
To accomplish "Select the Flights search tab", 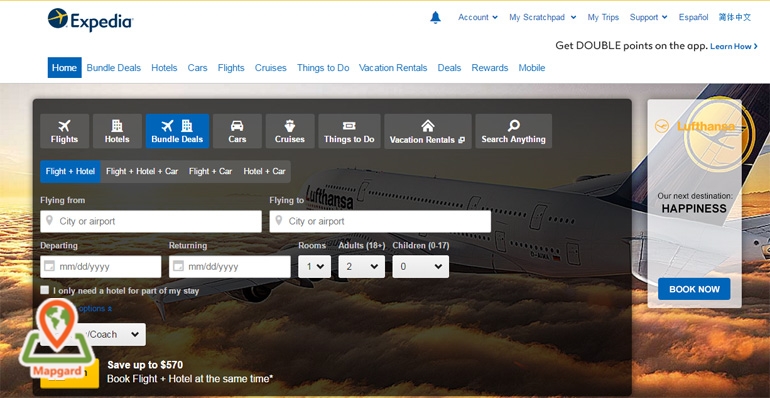I will click(64, 131).
